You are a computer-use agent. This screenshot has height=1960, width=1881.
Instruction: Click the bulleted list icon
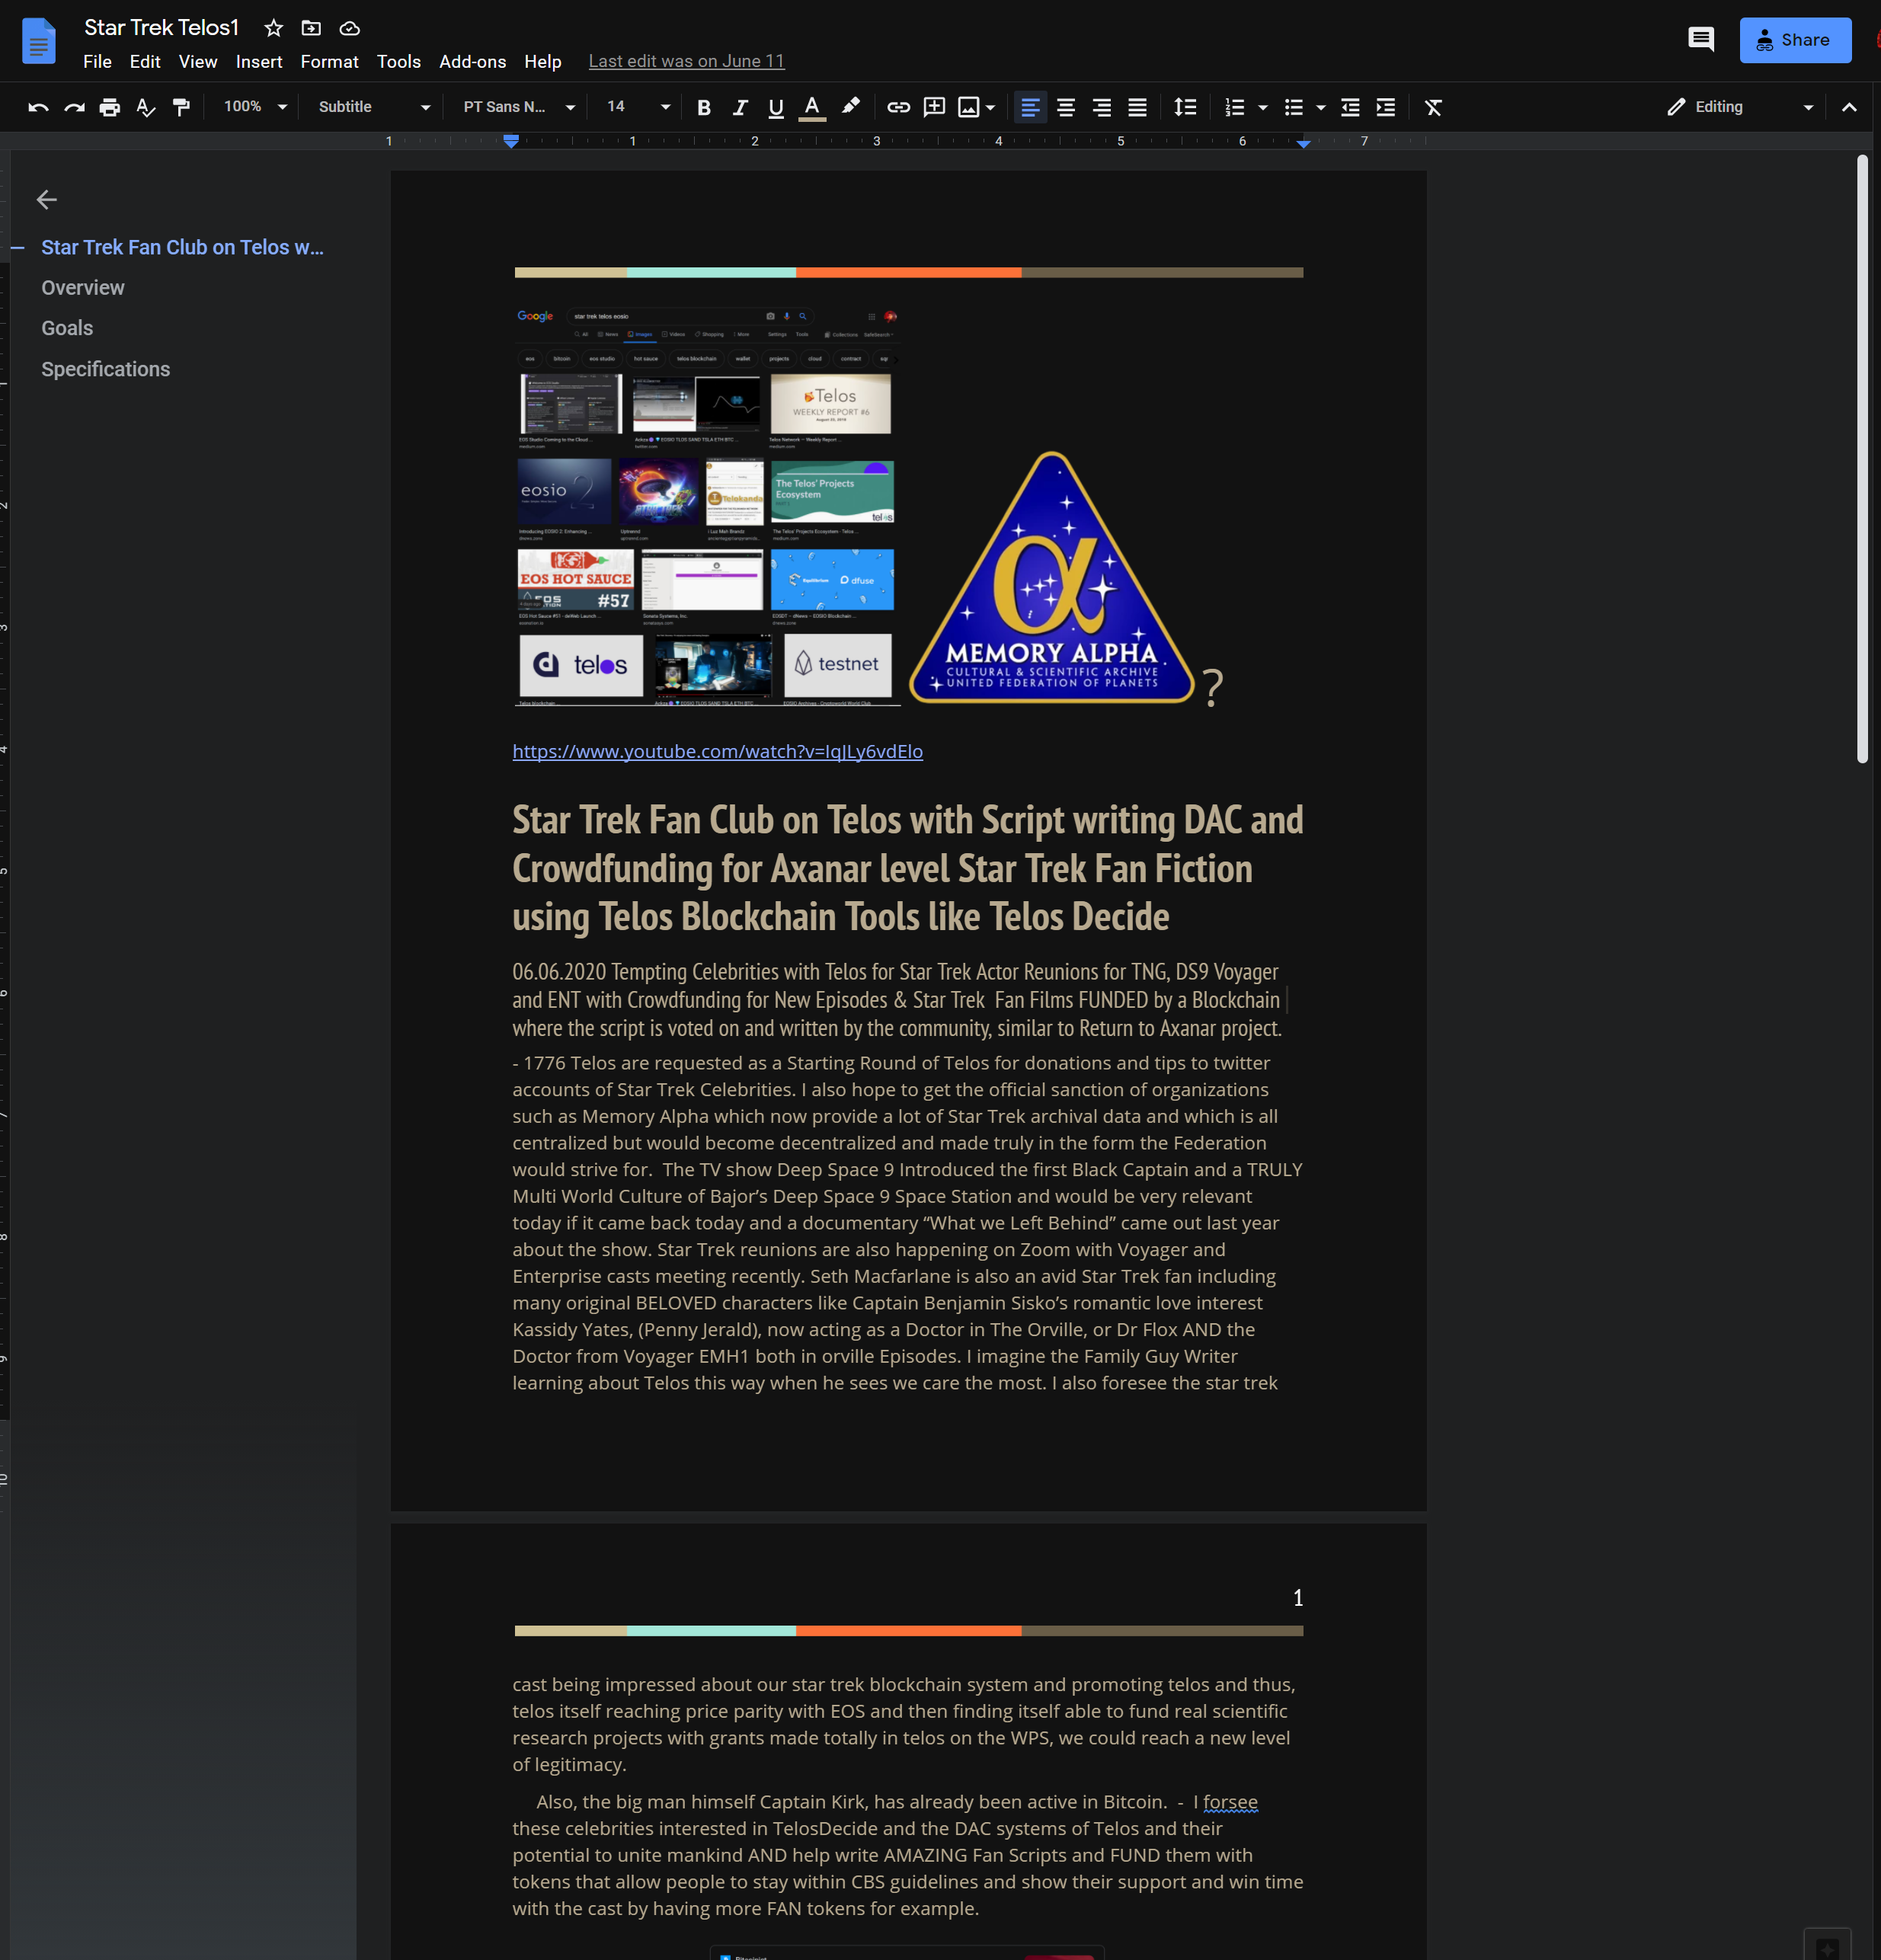click(1293, 107)
